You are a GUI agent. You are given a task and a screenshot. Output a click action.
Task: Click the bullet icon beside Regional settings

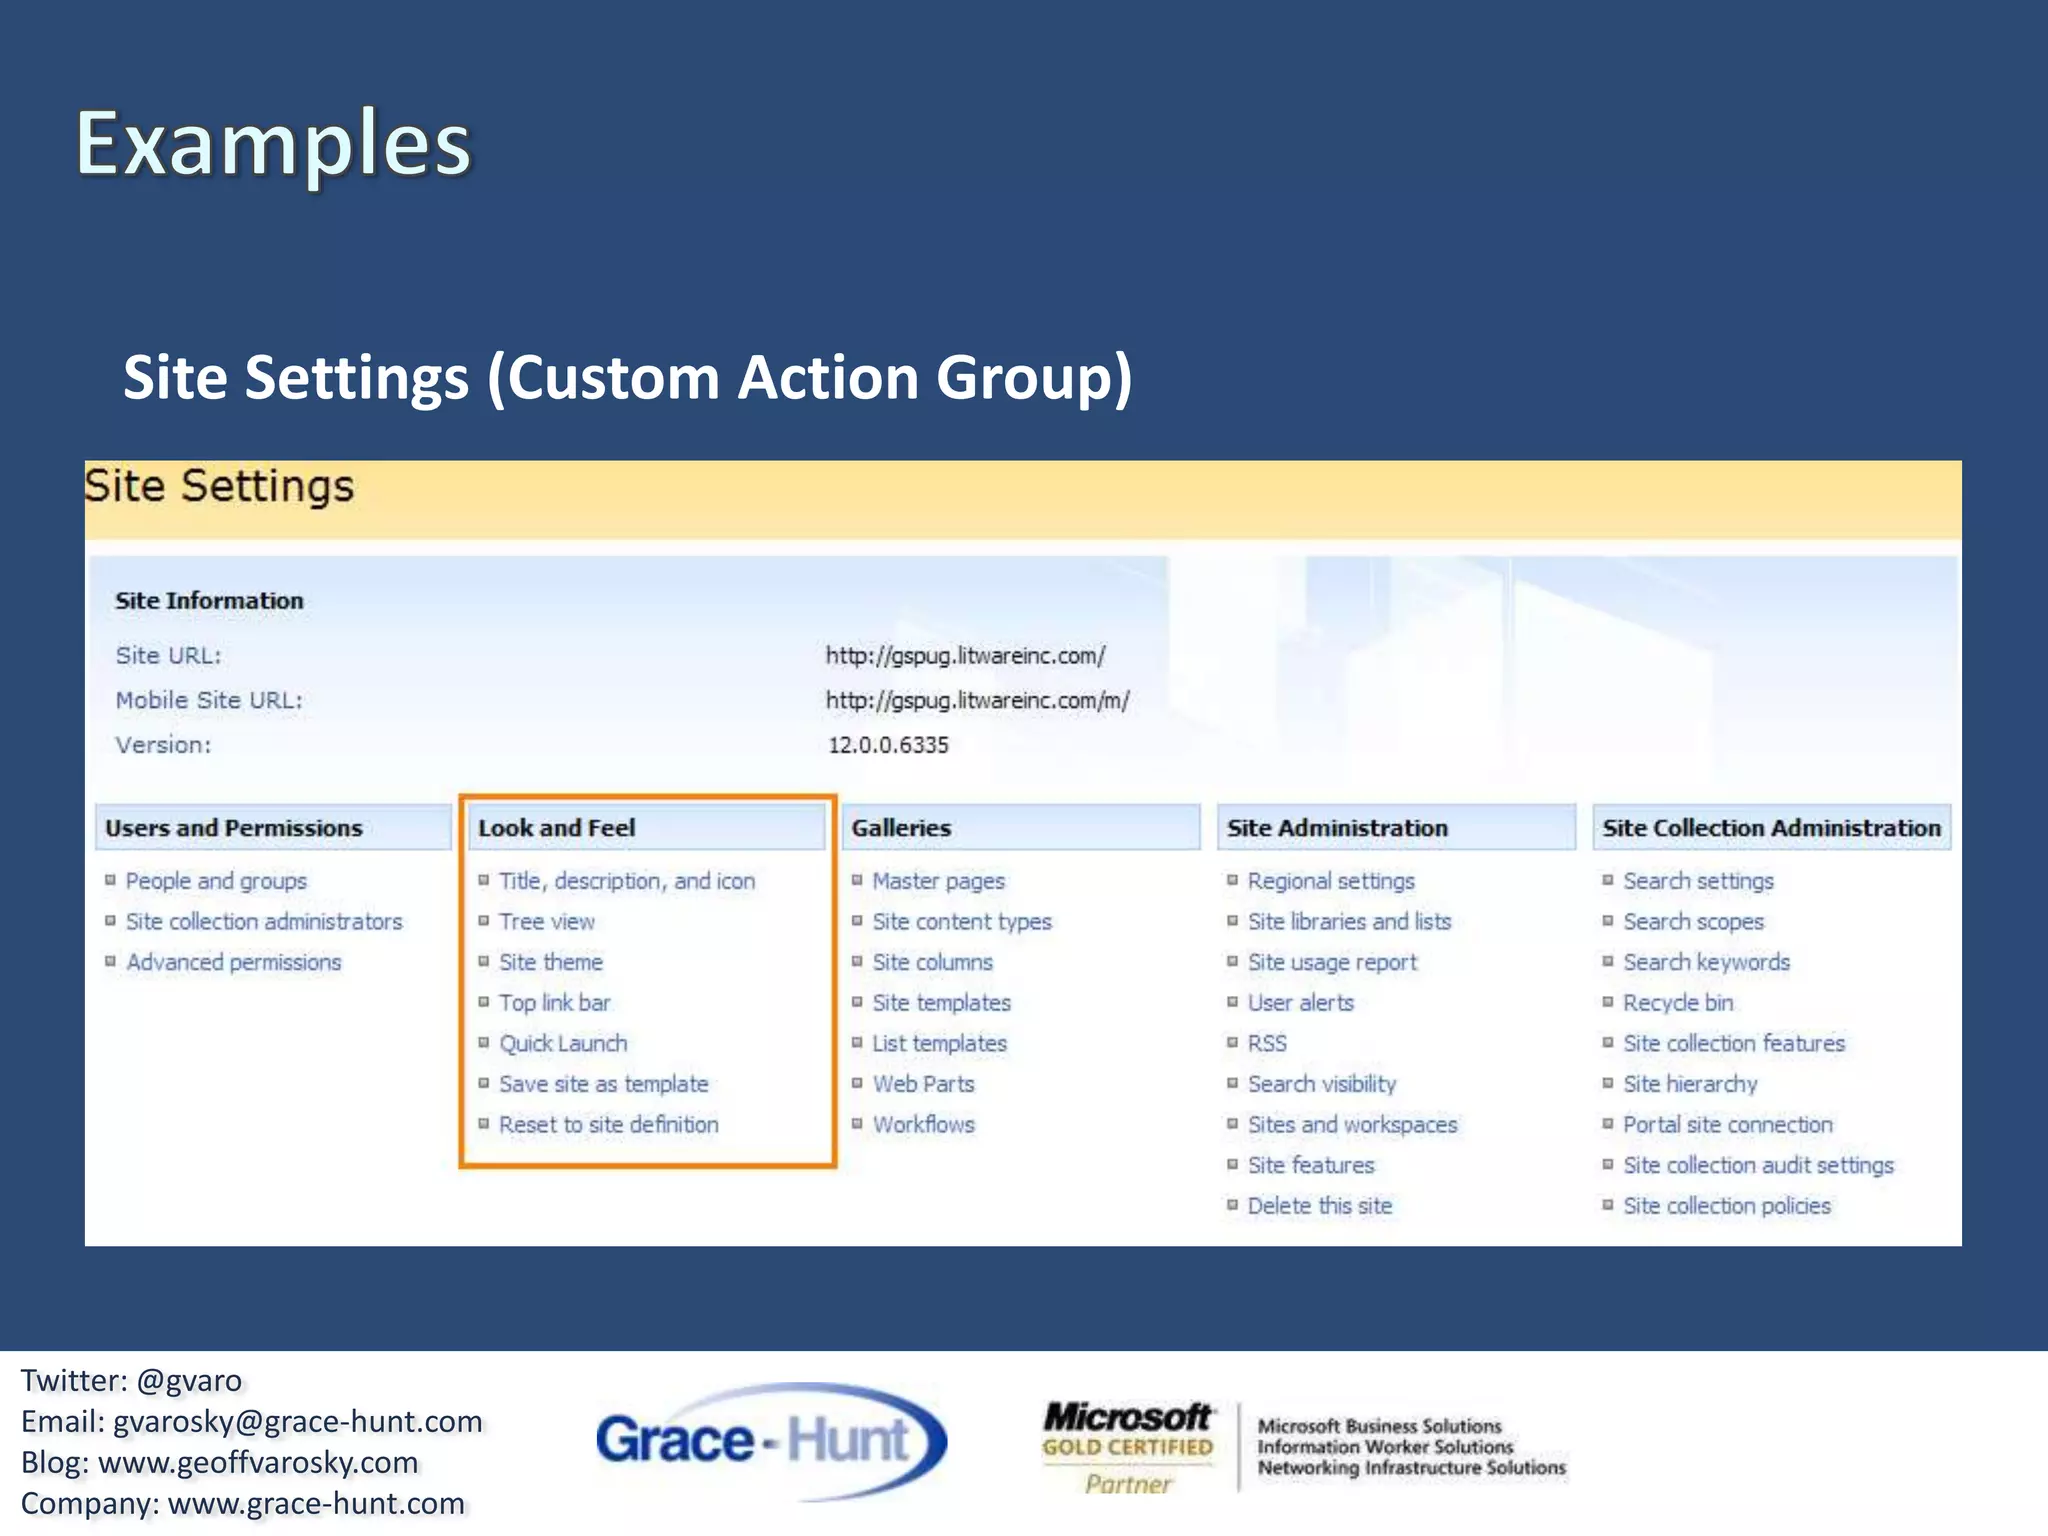(1232, 880)
